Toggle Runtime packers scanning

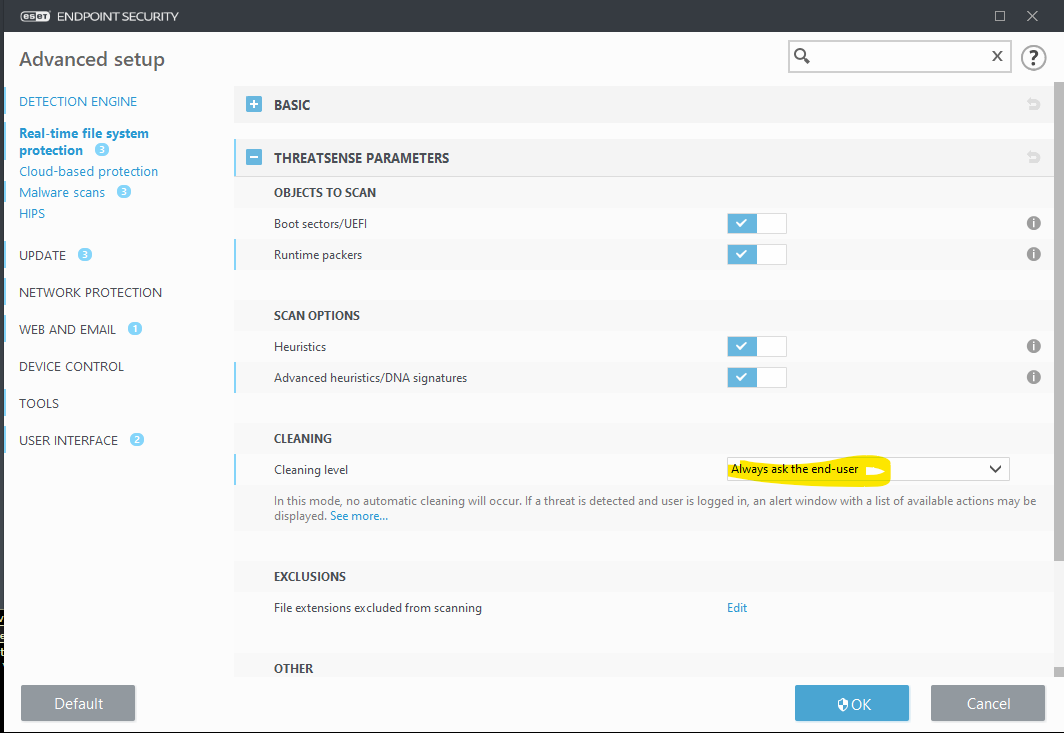pyautogui.click(x=757, y=255)
